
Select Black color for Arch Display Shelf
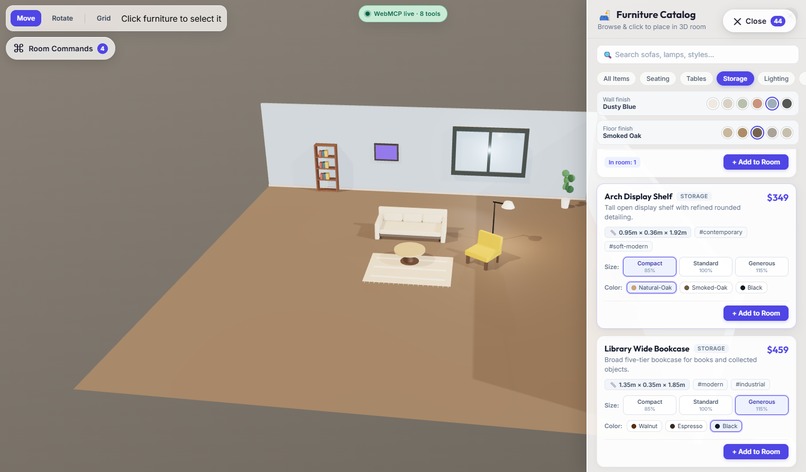751,287
